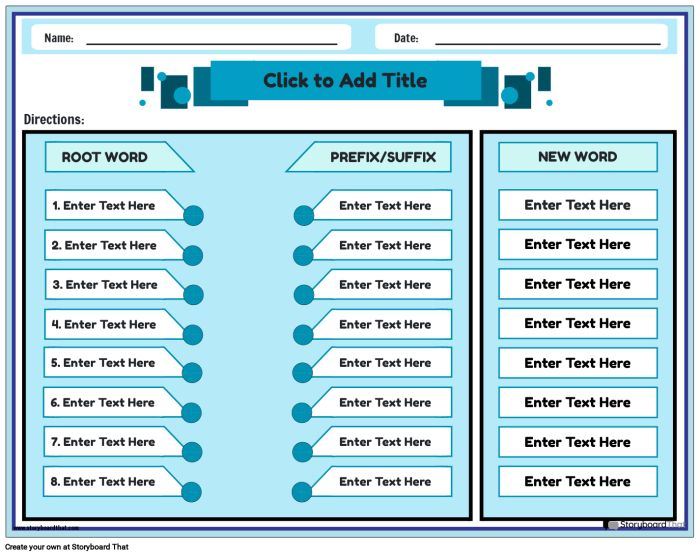Image resolution: width=700 pixels, height=556 pixels.
Task: Click the Name input line
Action: 212,42
